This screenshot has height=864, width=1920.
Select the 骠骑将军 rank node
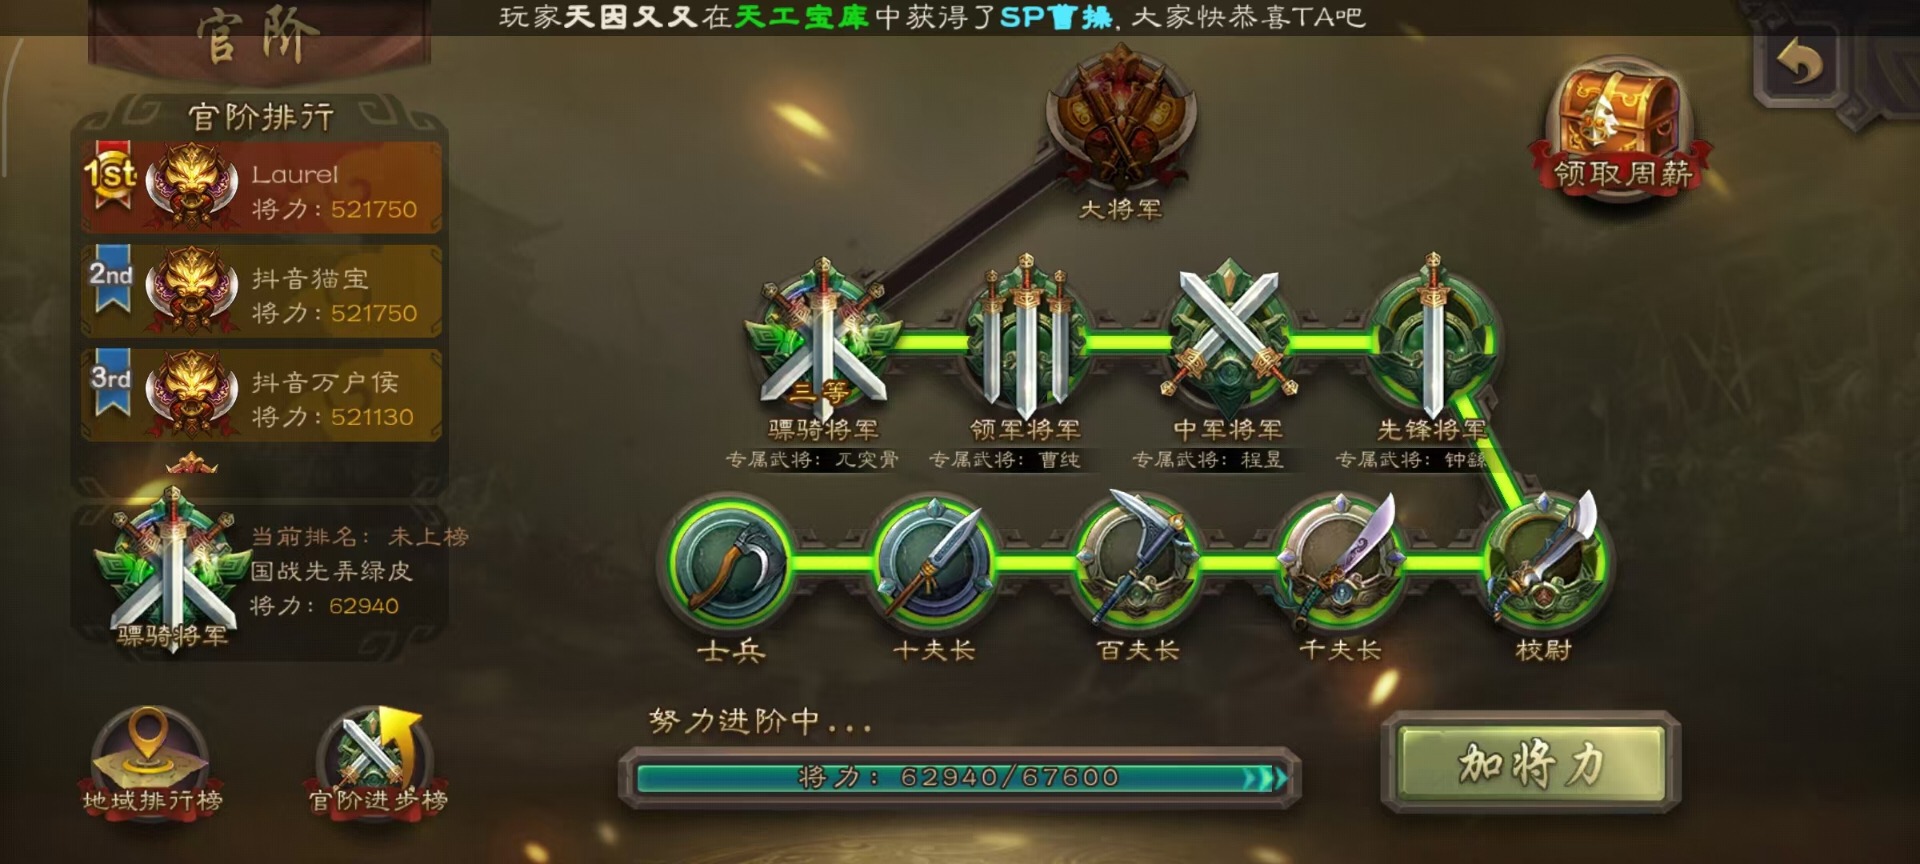823,340
